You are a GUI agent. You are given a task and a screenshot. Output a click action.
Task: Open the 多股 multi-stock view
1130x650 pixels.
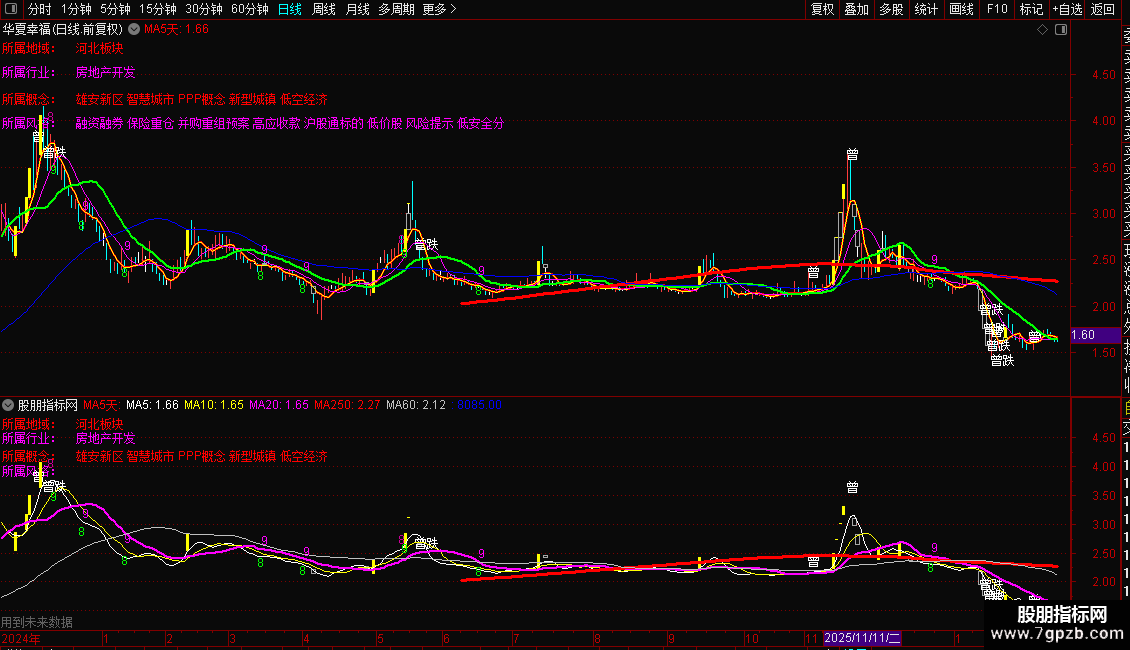891,9
